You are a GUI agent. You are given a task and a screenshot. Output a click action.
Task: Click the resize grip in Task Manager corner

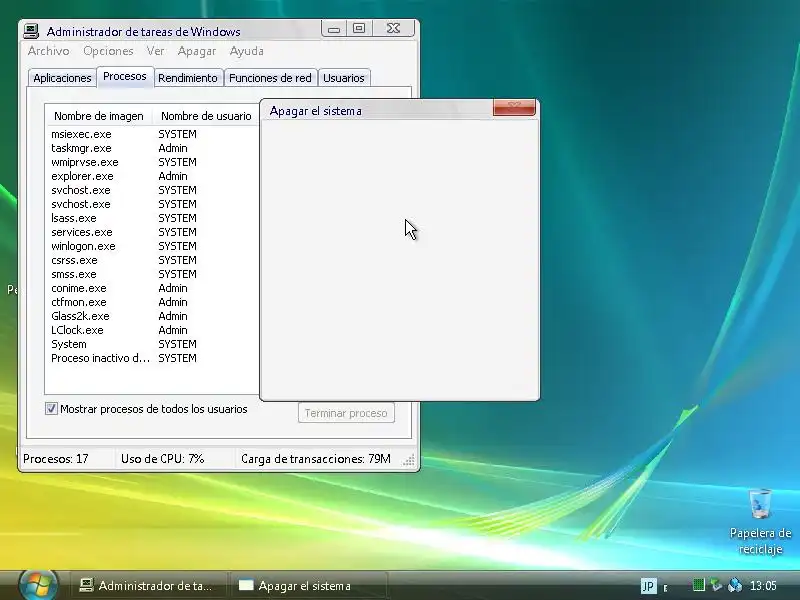click(x=409, y=461)
